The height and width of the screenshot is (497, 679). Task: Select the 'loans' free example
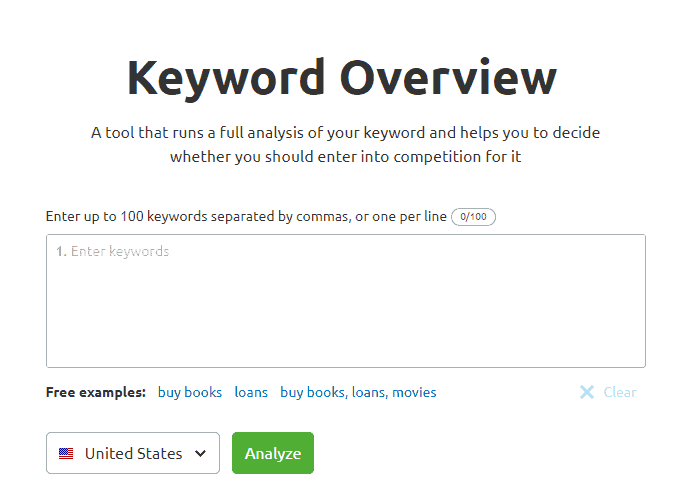point(251,392)
